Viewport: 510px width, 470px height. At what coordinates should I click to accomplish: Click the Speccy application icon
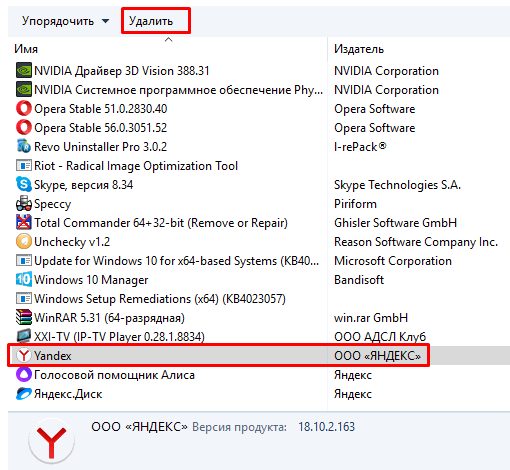click(24, 204)
